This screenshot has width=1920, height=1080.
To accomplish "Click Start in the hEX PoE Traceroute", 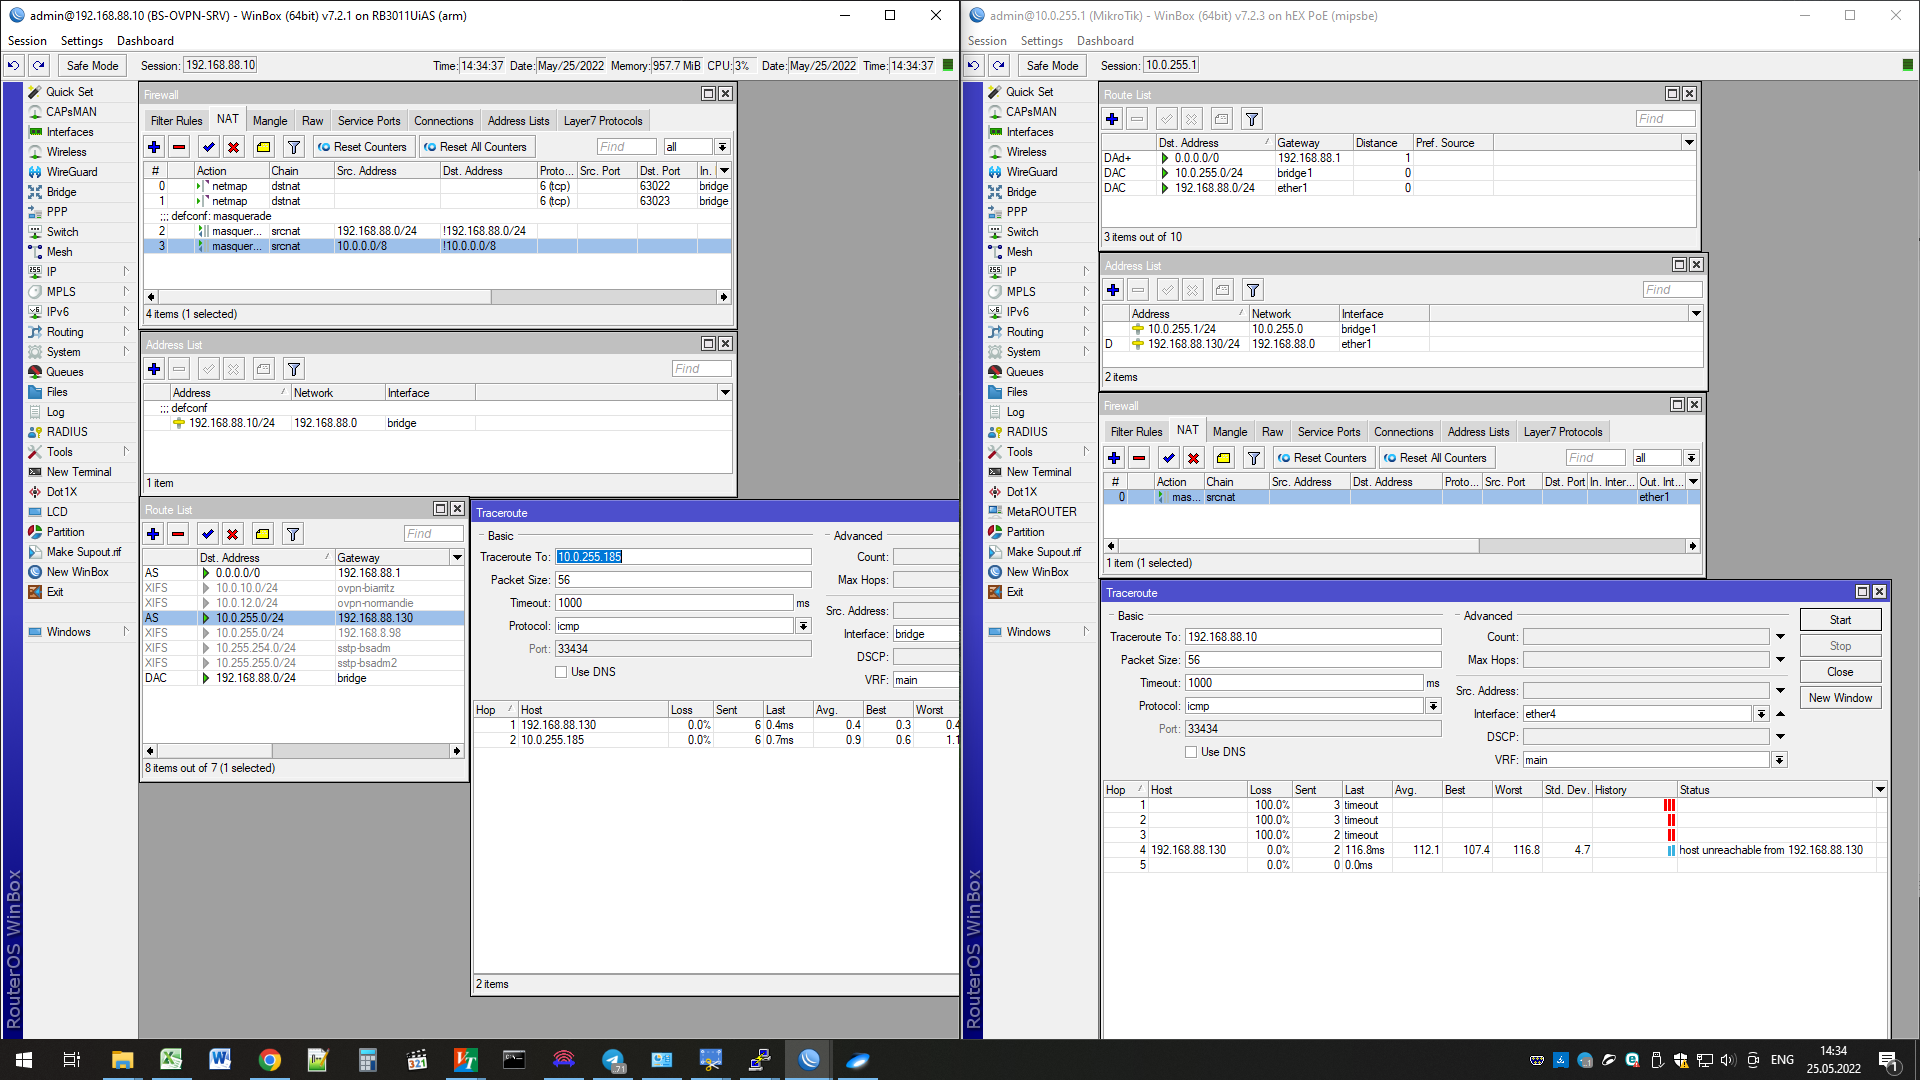I will click(x=1840, y=620).
